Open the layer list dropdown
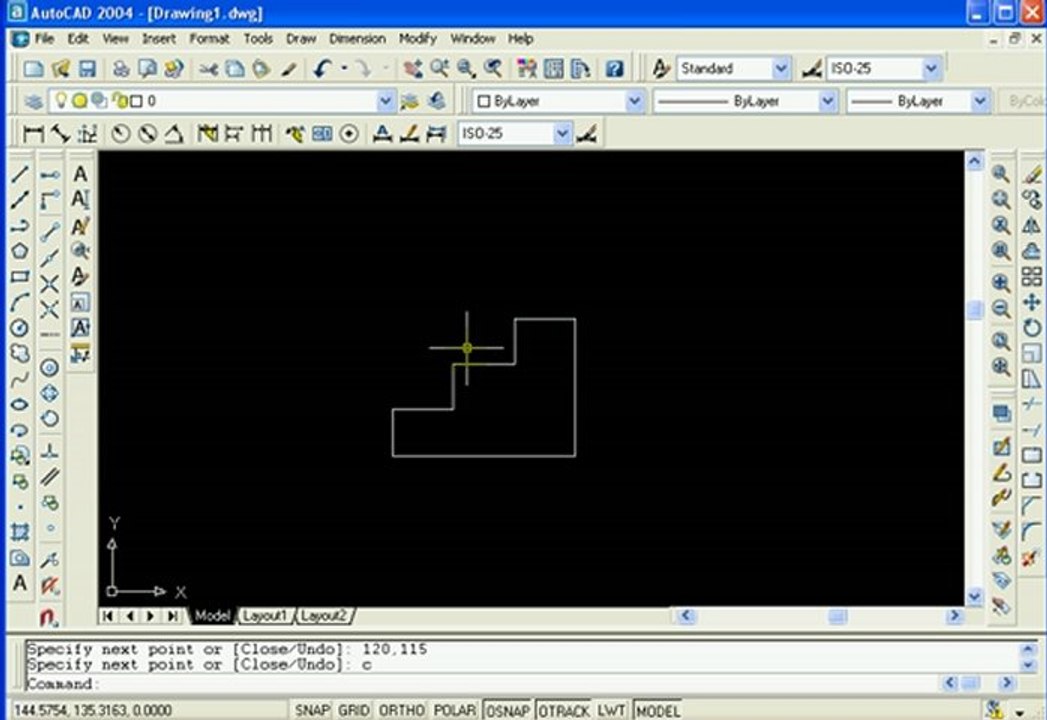Image resolution: width=1047 pixels, height=720 pixels. pos(385,102)
